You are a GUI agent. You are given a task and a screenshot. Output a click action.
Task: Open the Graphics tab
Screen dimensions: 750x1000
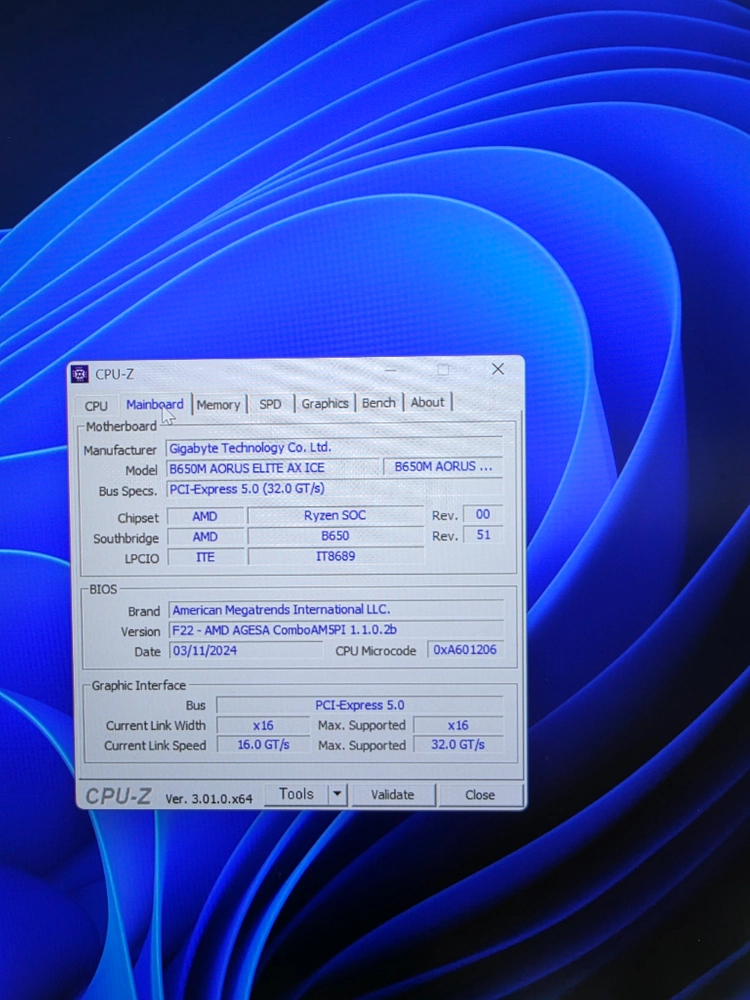point(325,403)
